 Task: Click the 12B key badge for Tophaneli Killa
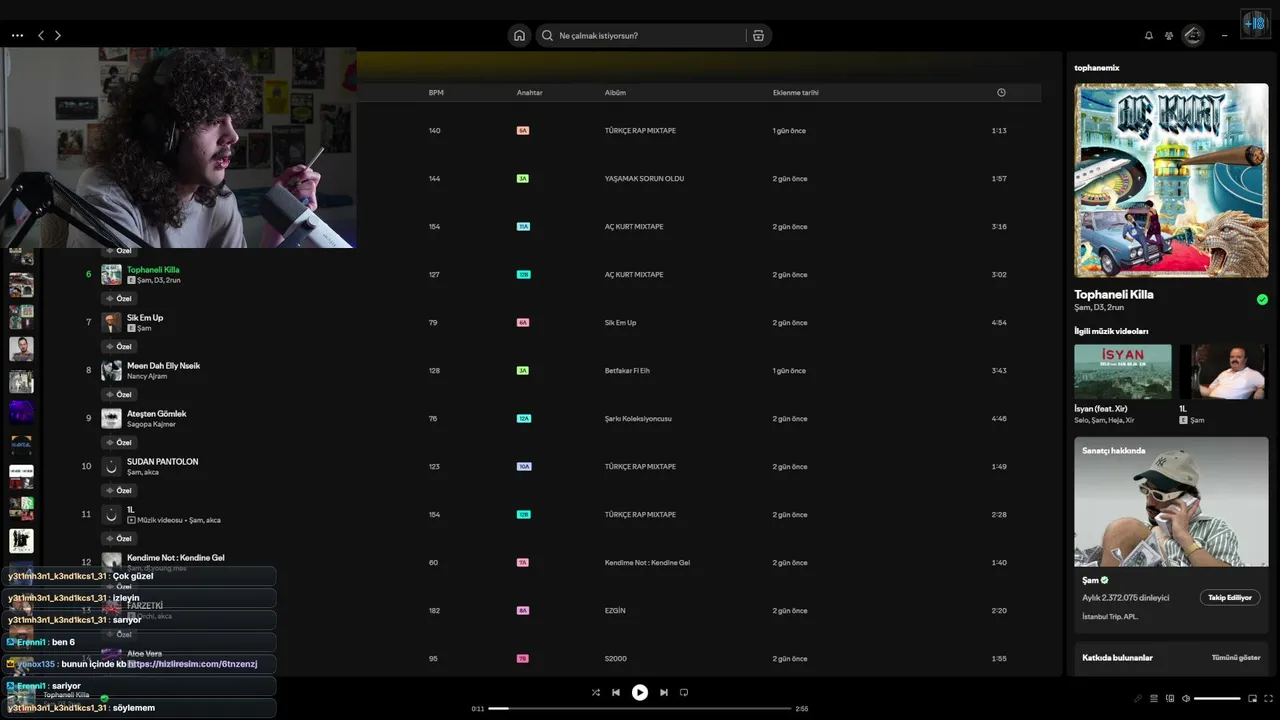[x=523, y=275]
